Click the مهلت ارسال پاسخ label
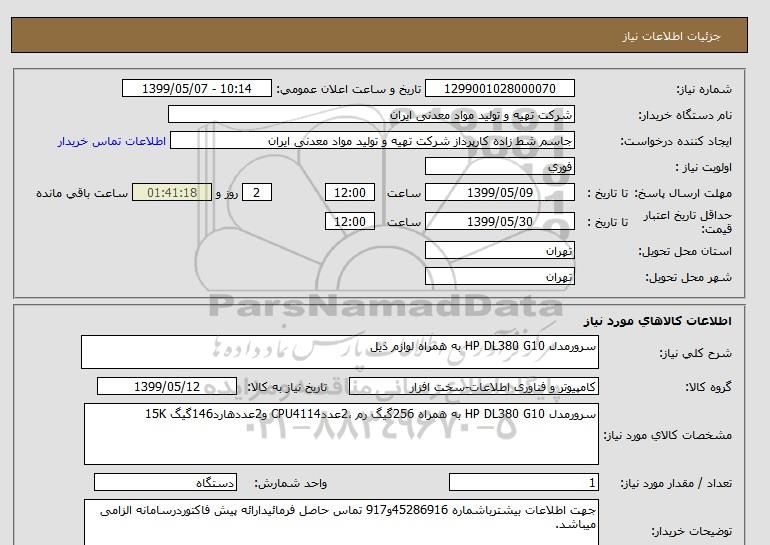Viewport: 770px width, 545px height. 683,193
